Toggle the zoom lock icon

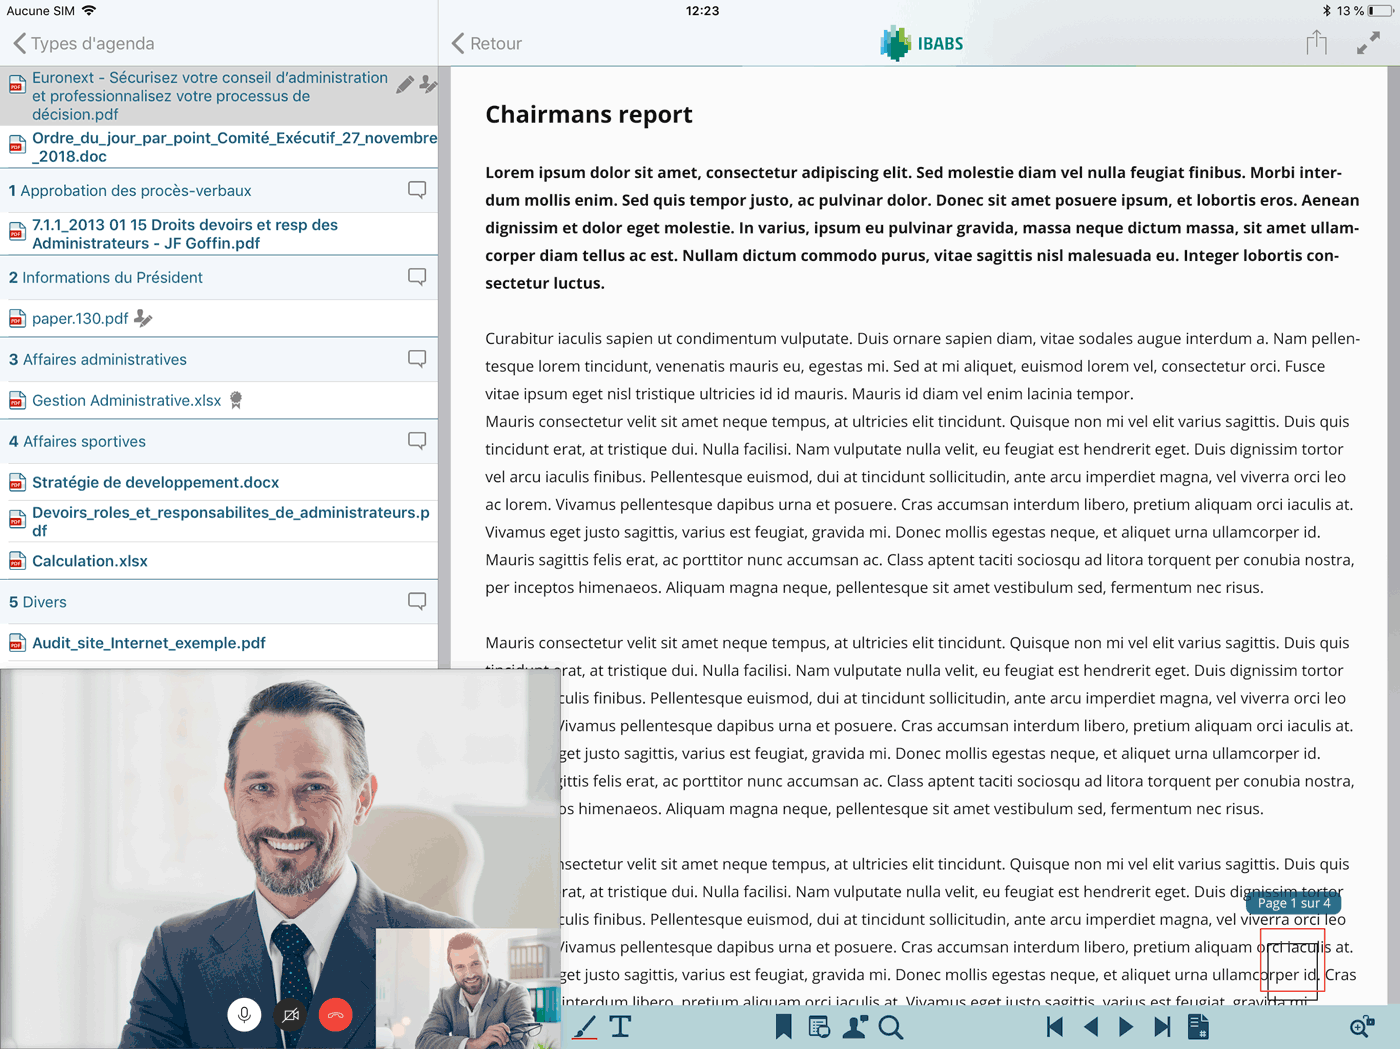click(x=1362, y=1027)
